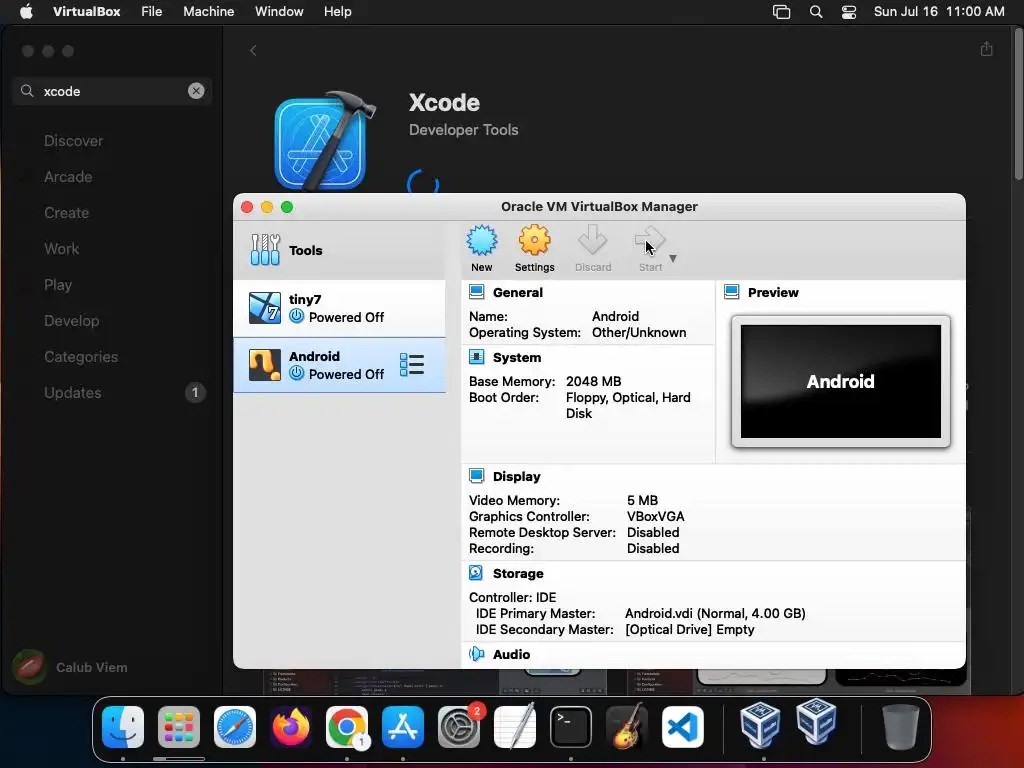The image size is (1024, 768).
Task: Open Develop in App Store sidebar
Action: [x=72, y=321]
